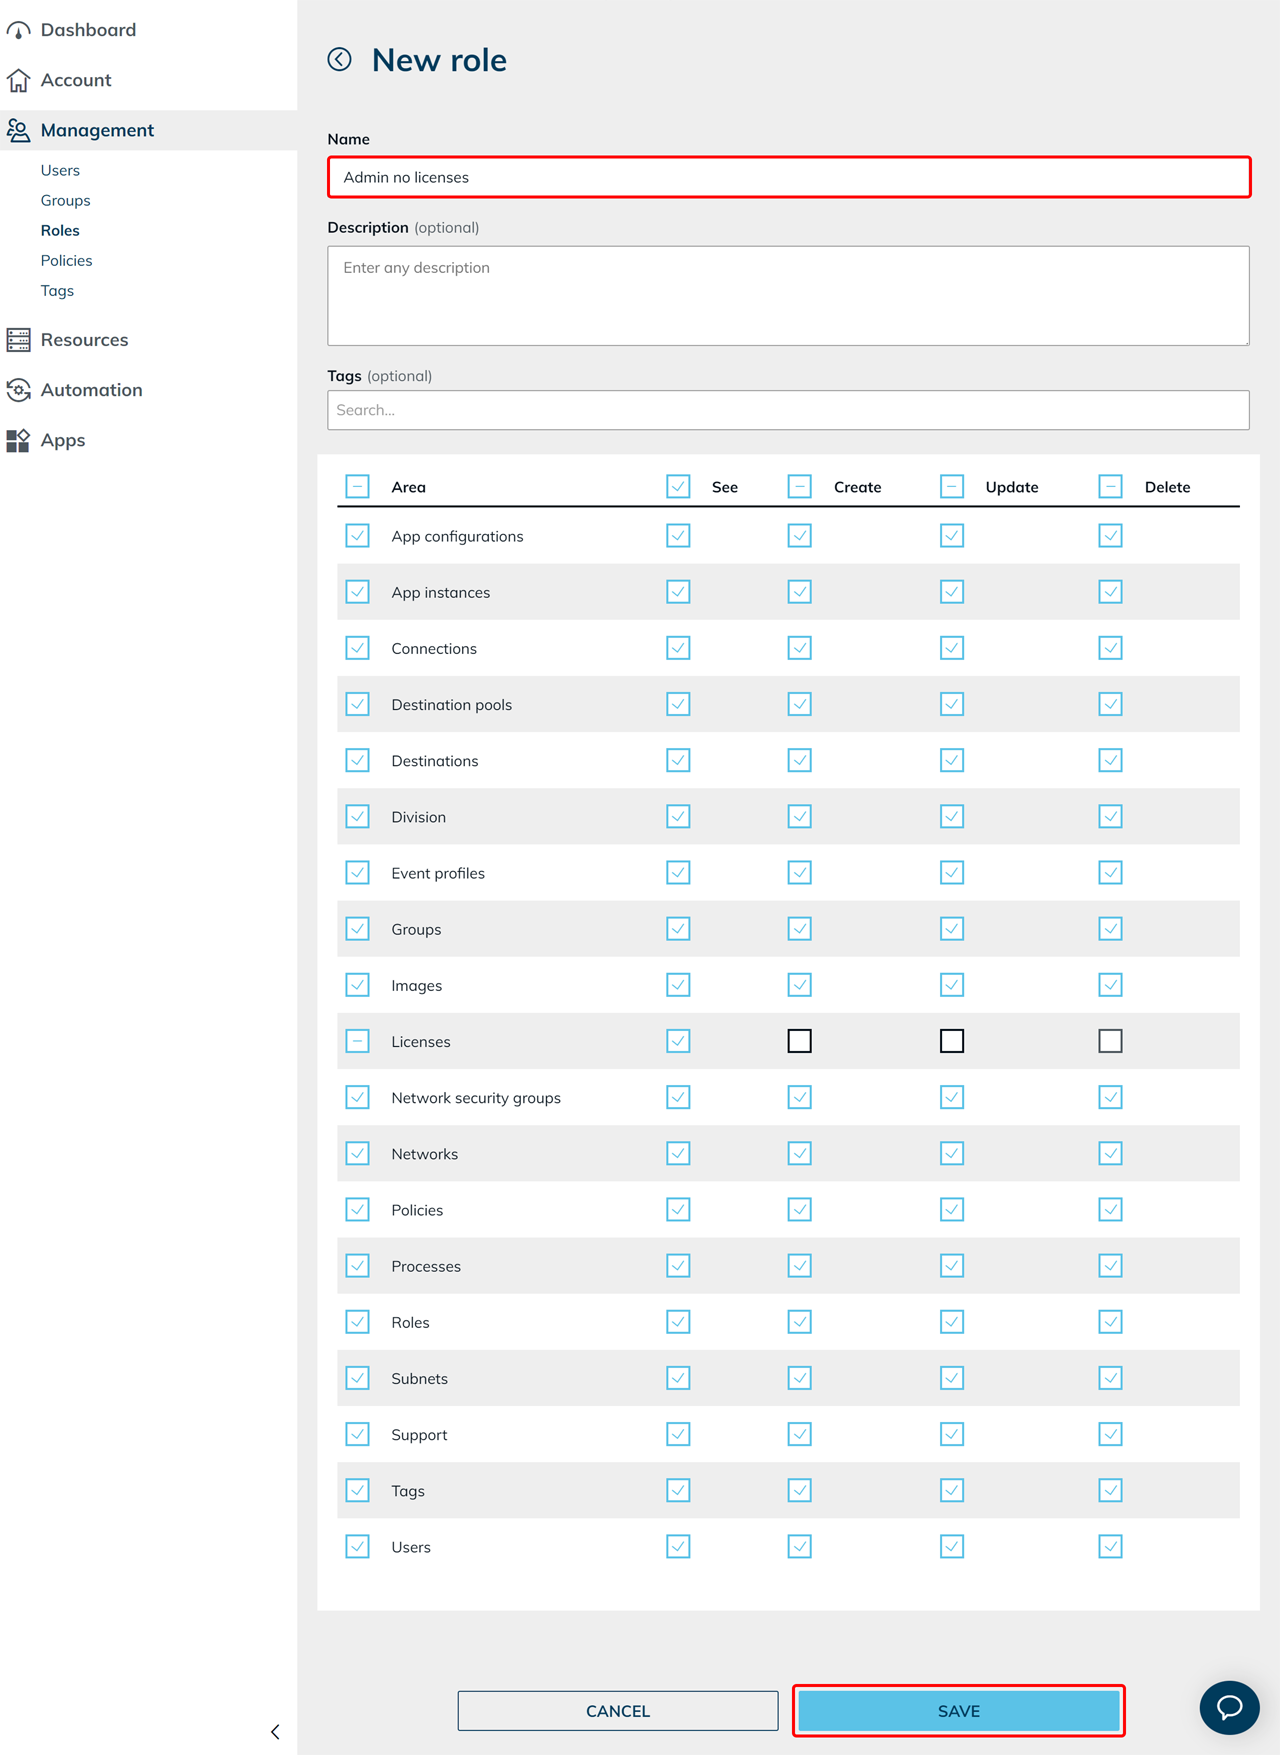Uncheck the Create box for Roles row

click(x=799, y=1322)
